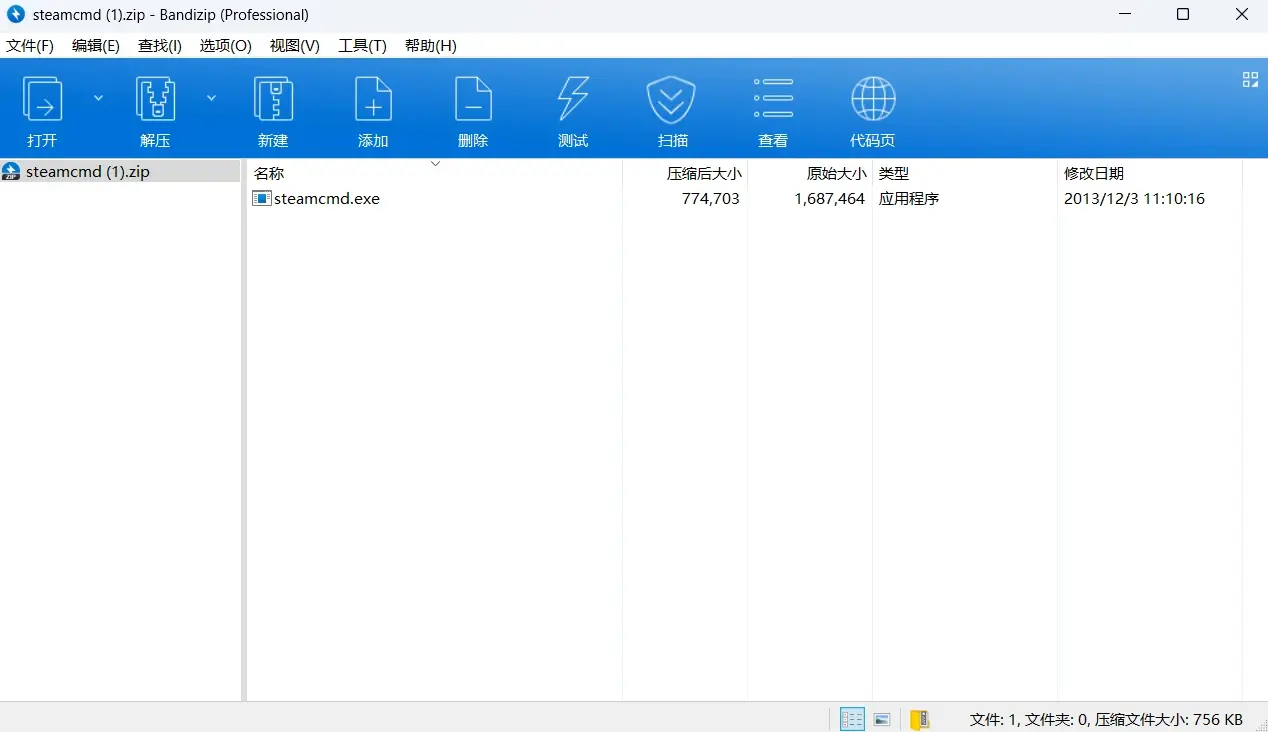Click the Bandizip icon in the title bar
This screenshot has height=732, width=1268.
click(15, 14)
